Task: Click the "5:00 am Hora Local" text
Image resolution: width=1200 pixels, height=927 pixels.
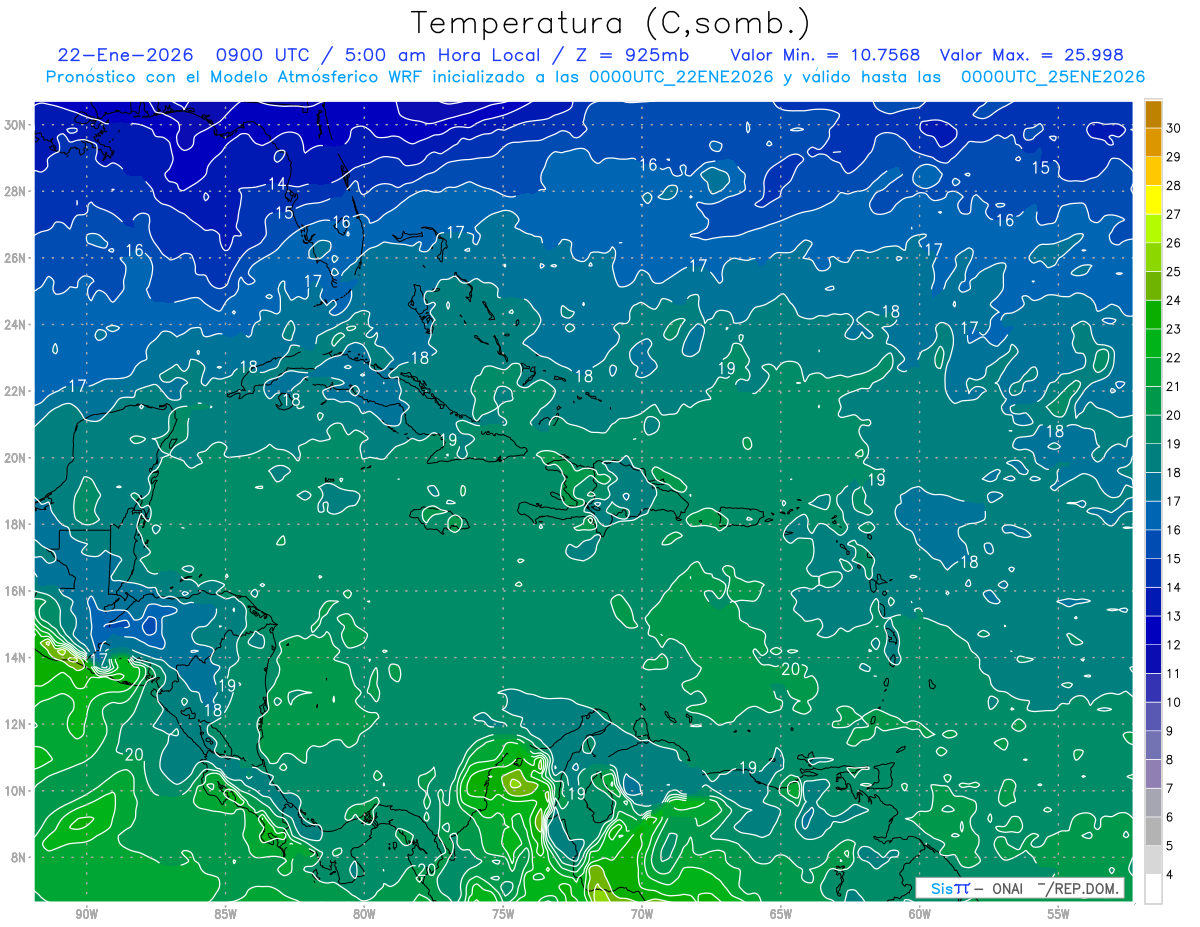Action: point(443,55)
